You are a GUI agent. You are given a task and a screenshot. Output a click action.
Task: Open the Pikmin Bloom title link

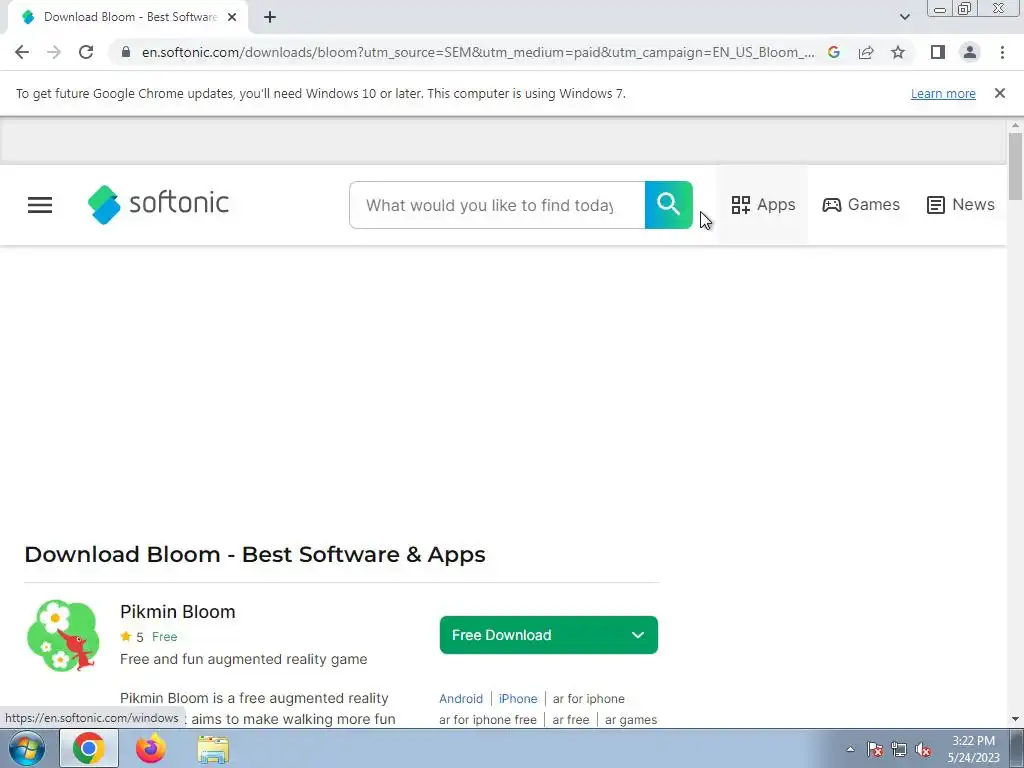(x=178, y=612)
